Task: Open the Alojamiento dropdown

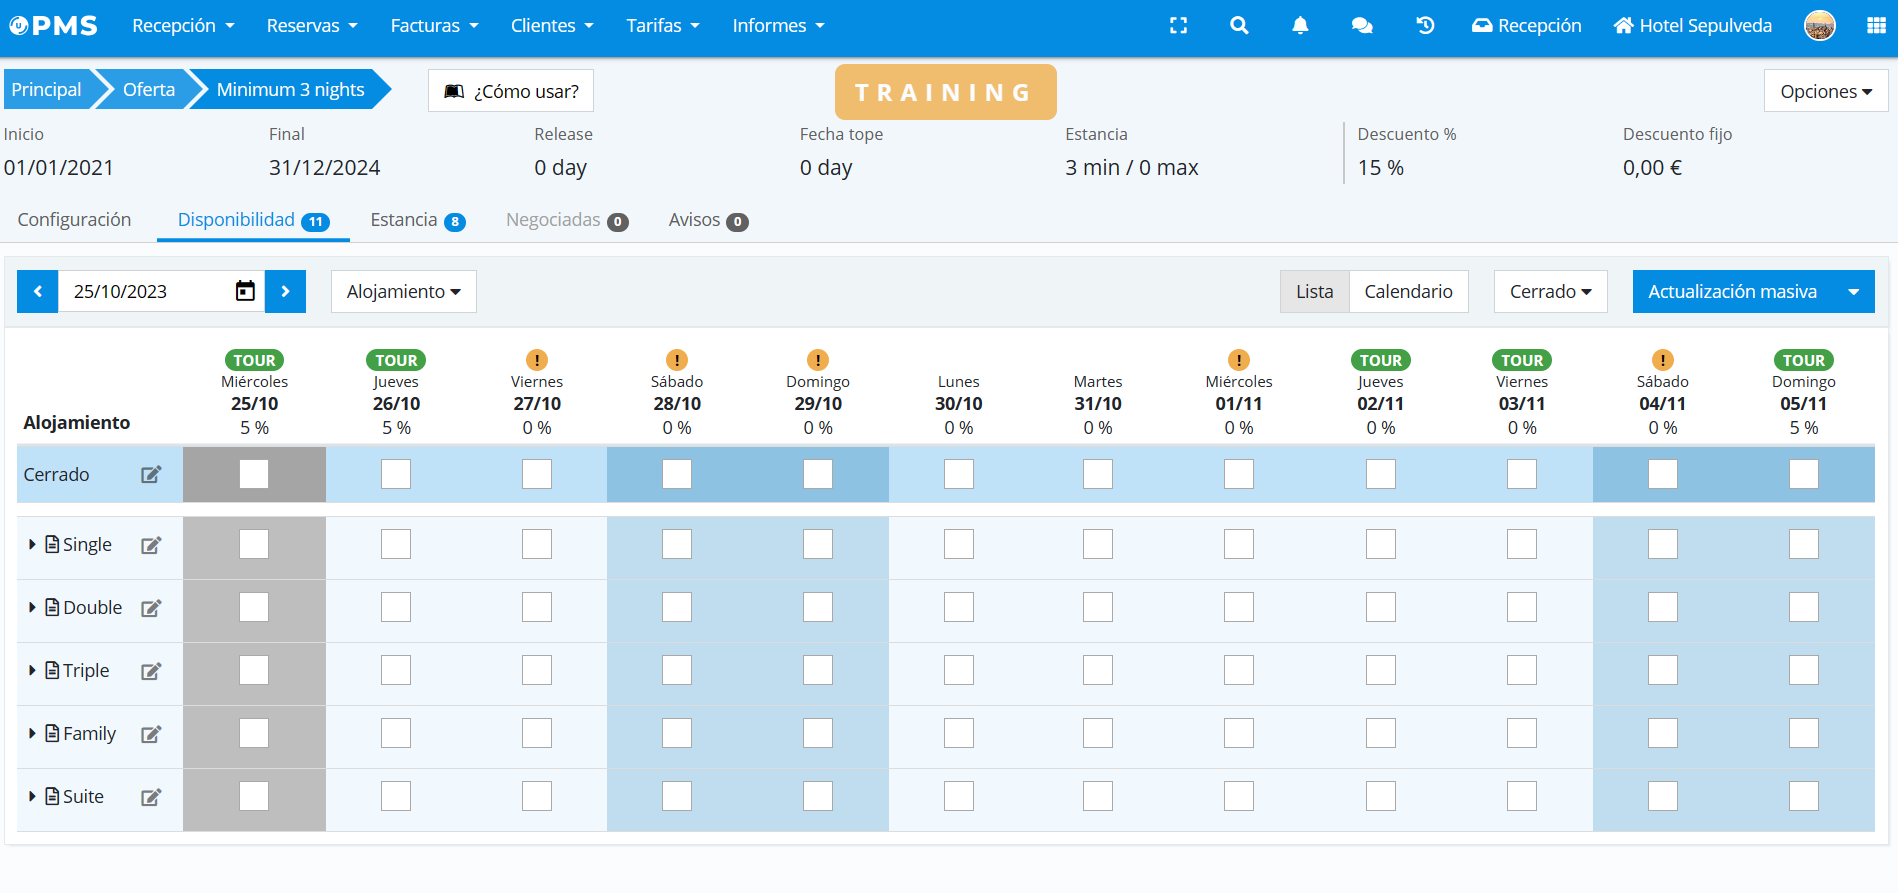Action: coord(403,291)
